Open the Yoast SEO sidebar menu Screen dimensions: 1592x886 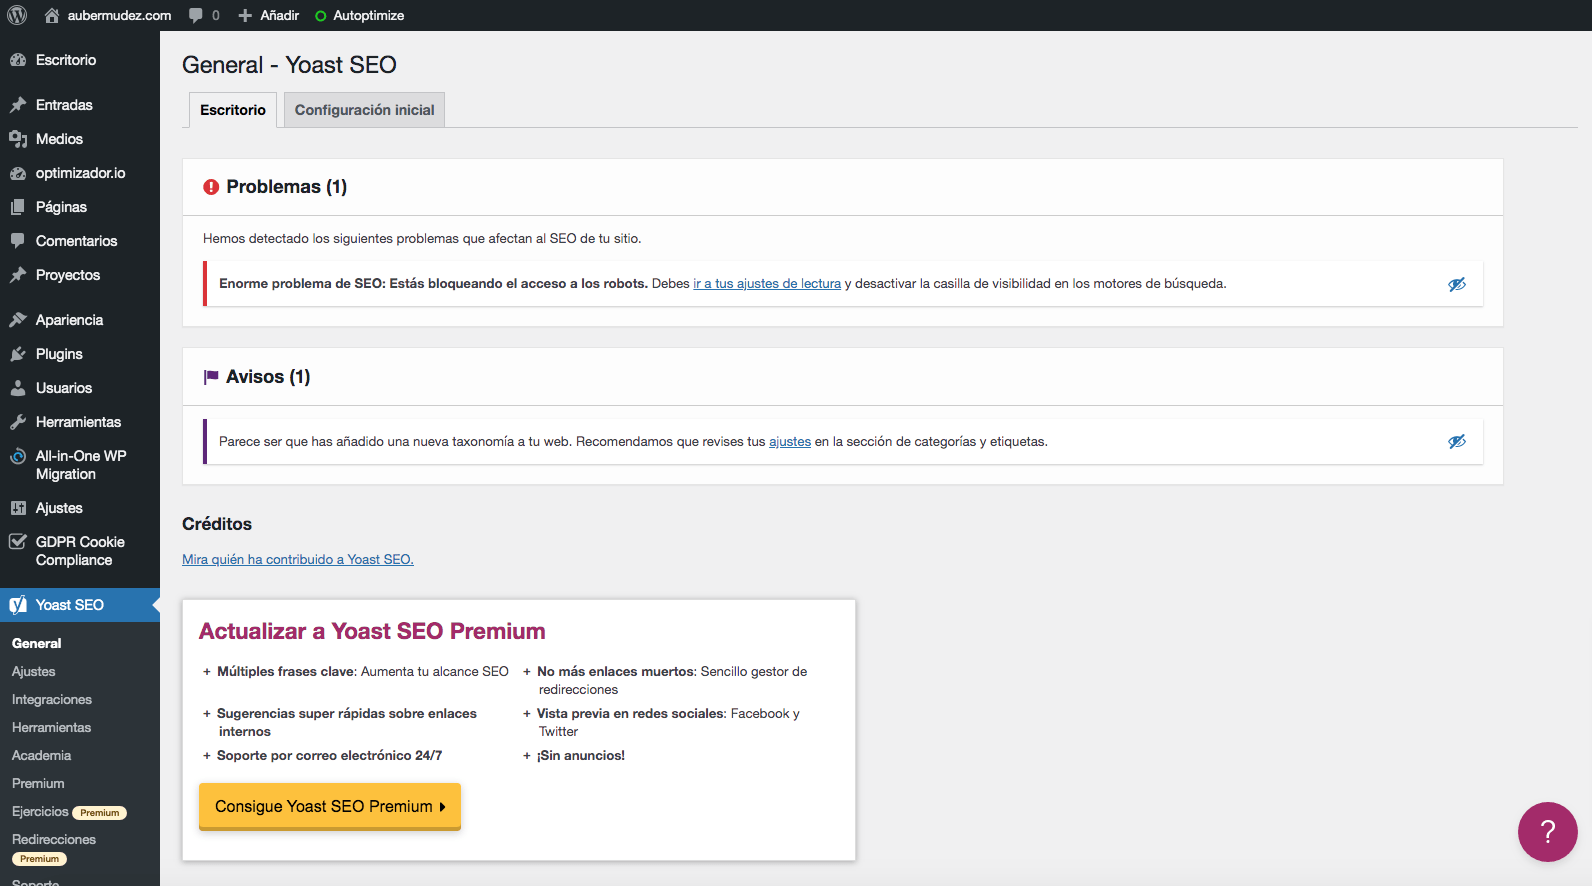(x=80, y=605)
